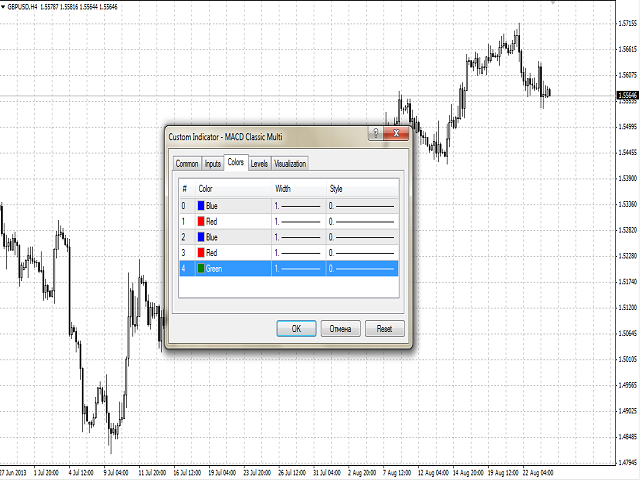Open the width selector for row 2

[299, 237]
